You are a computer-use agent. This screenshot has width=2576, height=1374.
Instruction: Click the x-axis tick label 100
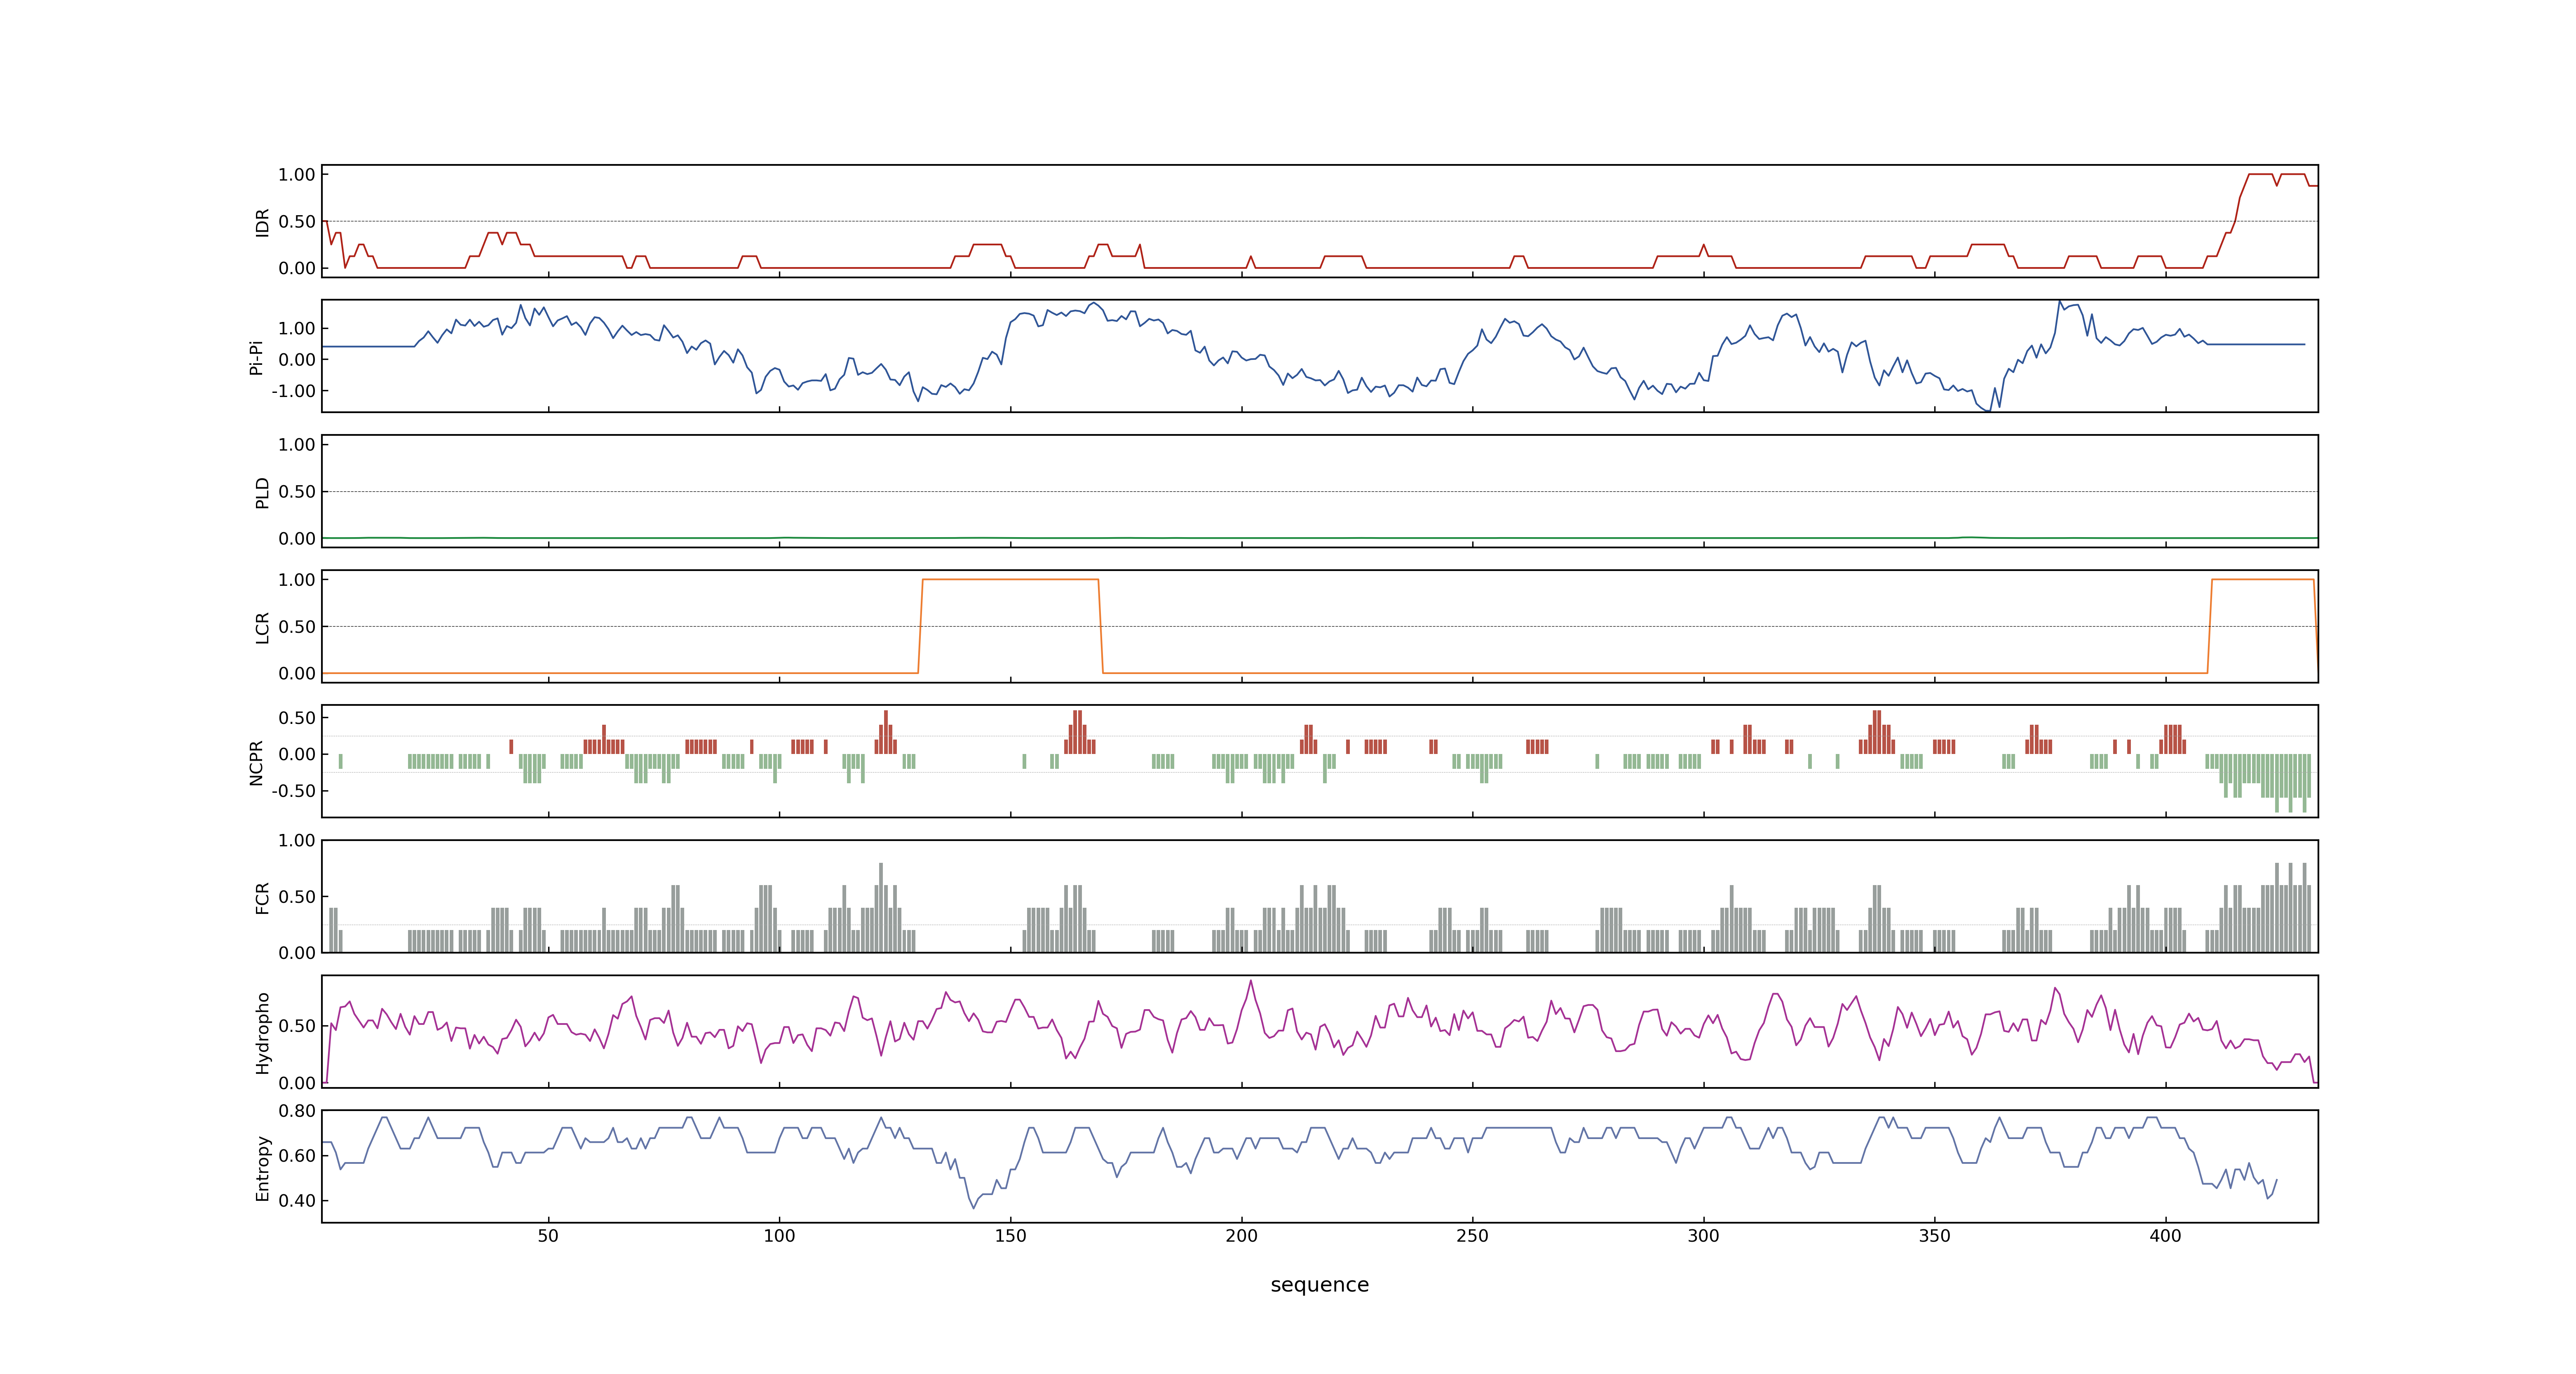tap(779, 1236)
